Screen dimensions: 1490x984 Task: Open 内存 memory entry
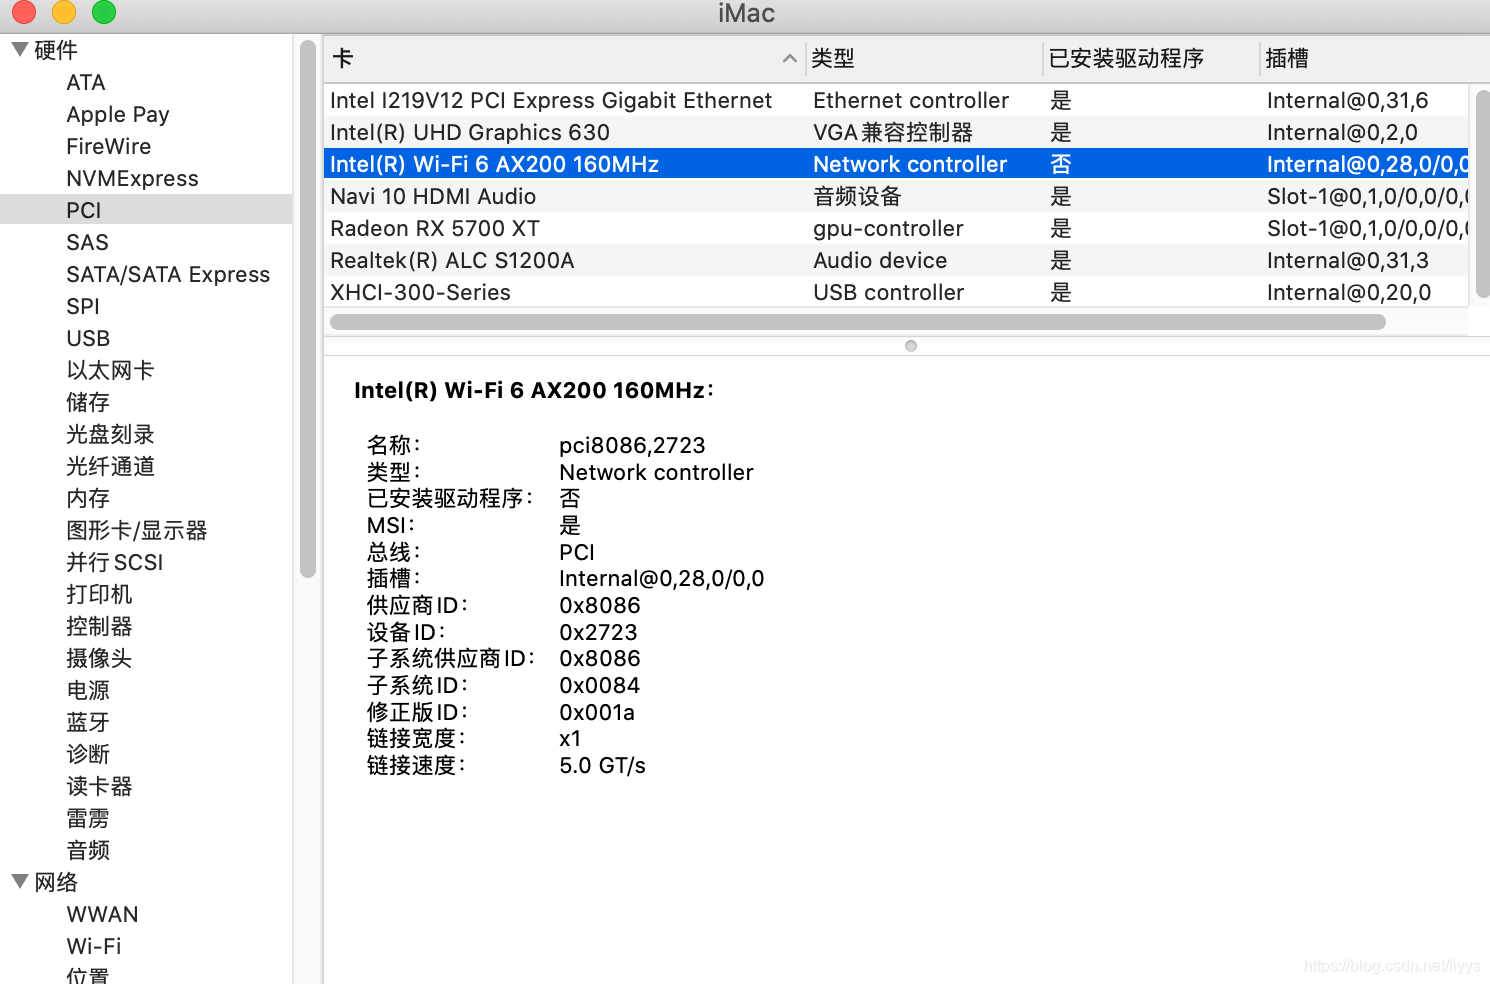point(88,498)
